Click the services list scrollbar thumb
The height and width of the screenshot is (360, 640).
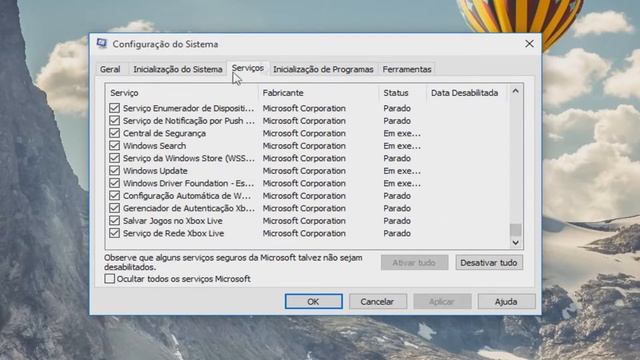(x=516, y=230)
